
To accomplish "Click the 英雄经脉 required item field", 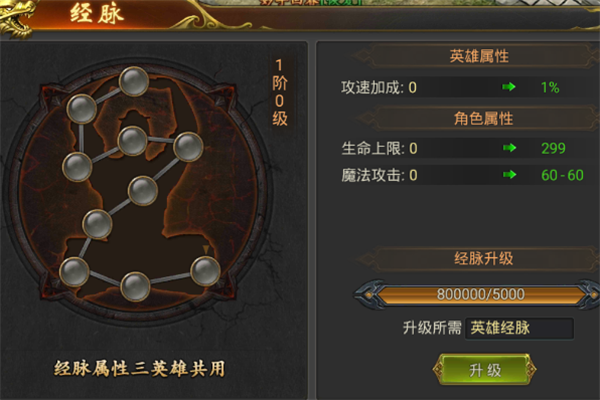I will (x=519, y=328).
